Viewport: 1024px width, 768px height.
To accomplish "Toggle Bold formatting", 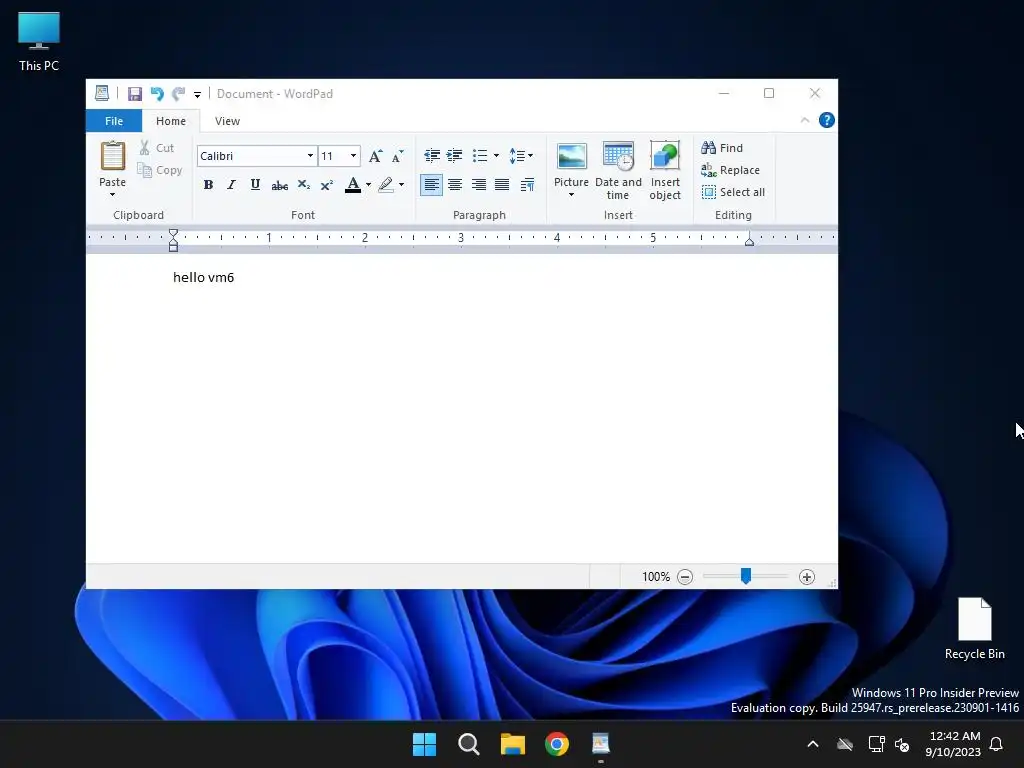I will [x=208, y=185].
